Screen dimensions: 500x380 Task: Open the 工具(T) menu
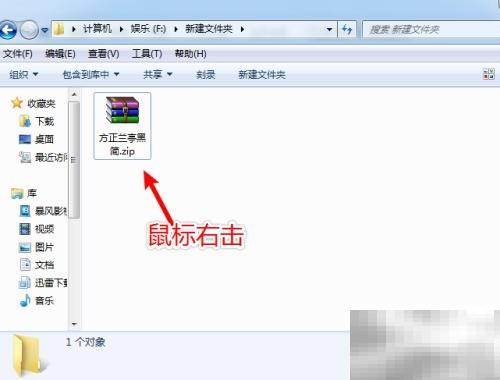[147, 54]
